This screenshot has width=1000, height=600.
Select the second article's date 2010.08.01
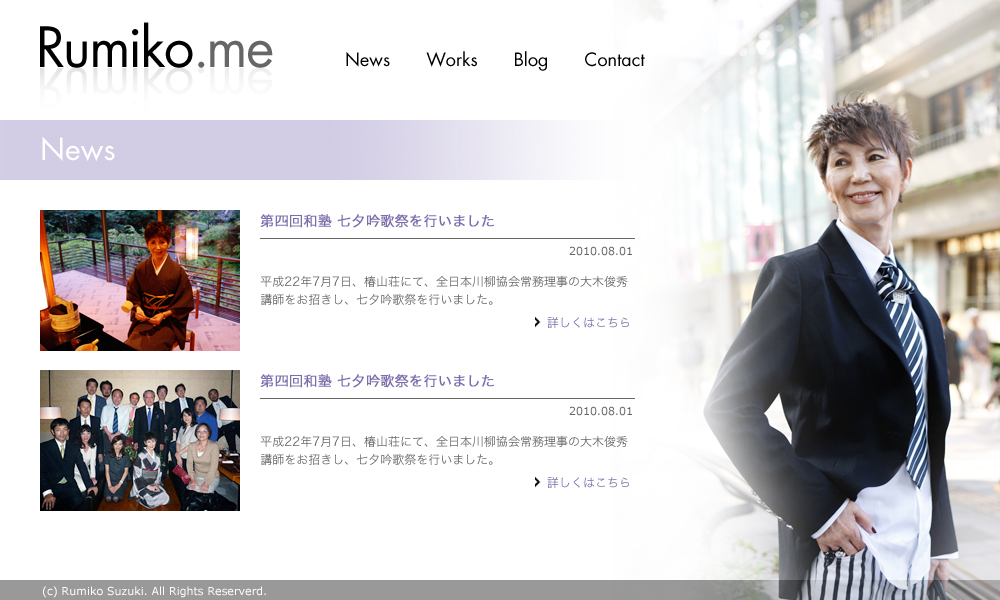601,411
